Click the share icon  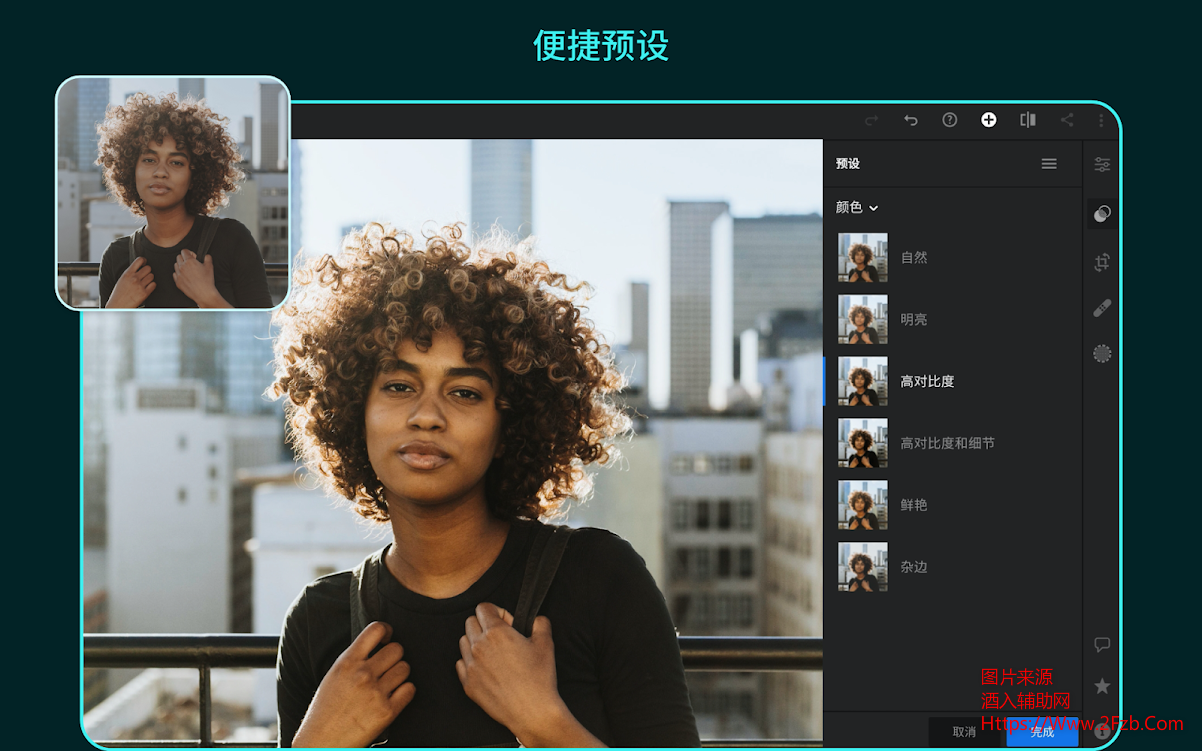pos(1067,120)
